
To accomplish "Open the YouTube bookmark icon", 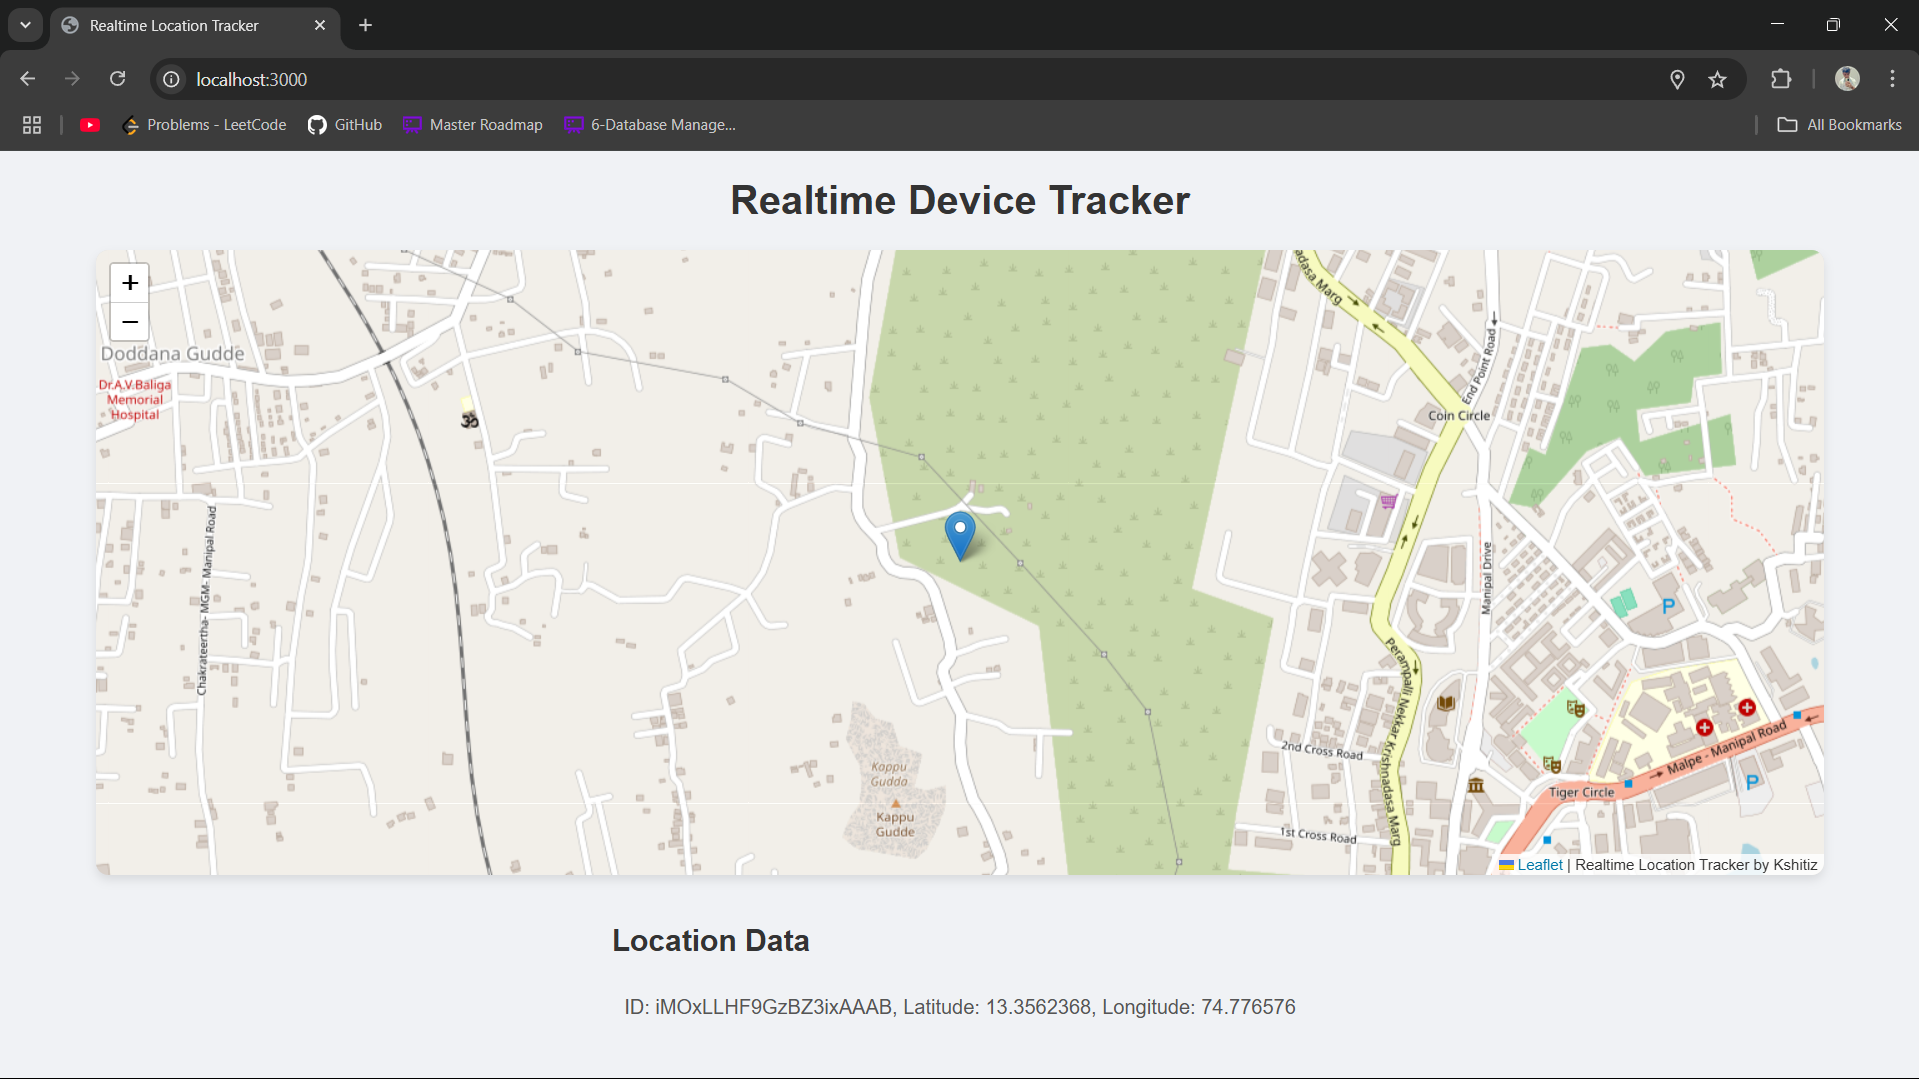I will tap(90, 125).
